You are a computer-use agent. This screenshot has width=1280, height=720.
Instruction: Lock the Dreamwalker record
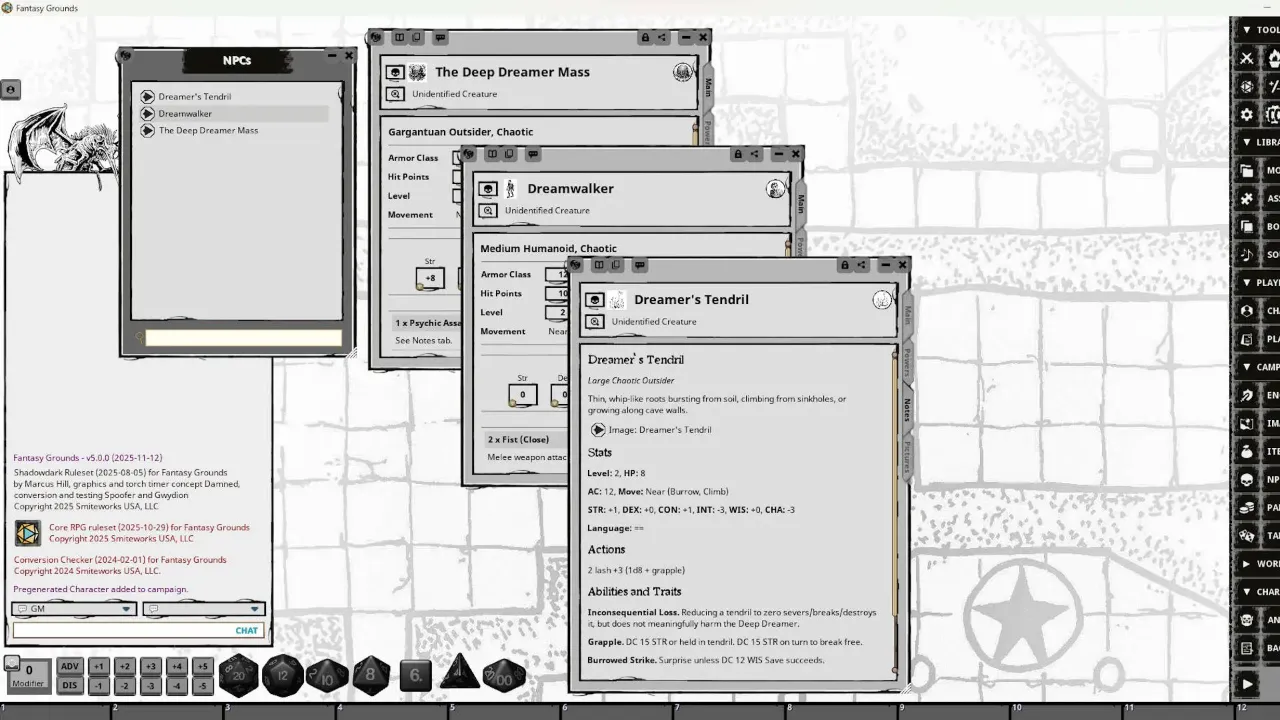pos(738,154)
